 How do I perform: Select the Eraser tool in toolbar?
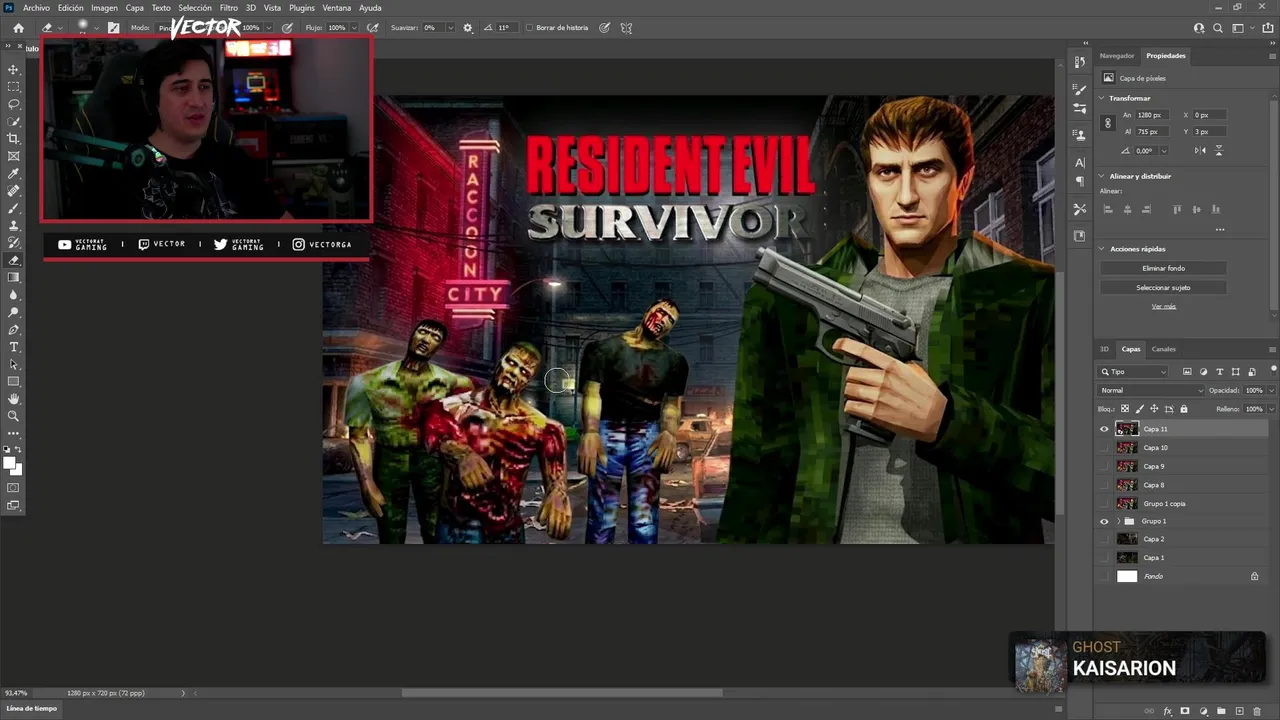coord(14,260)
